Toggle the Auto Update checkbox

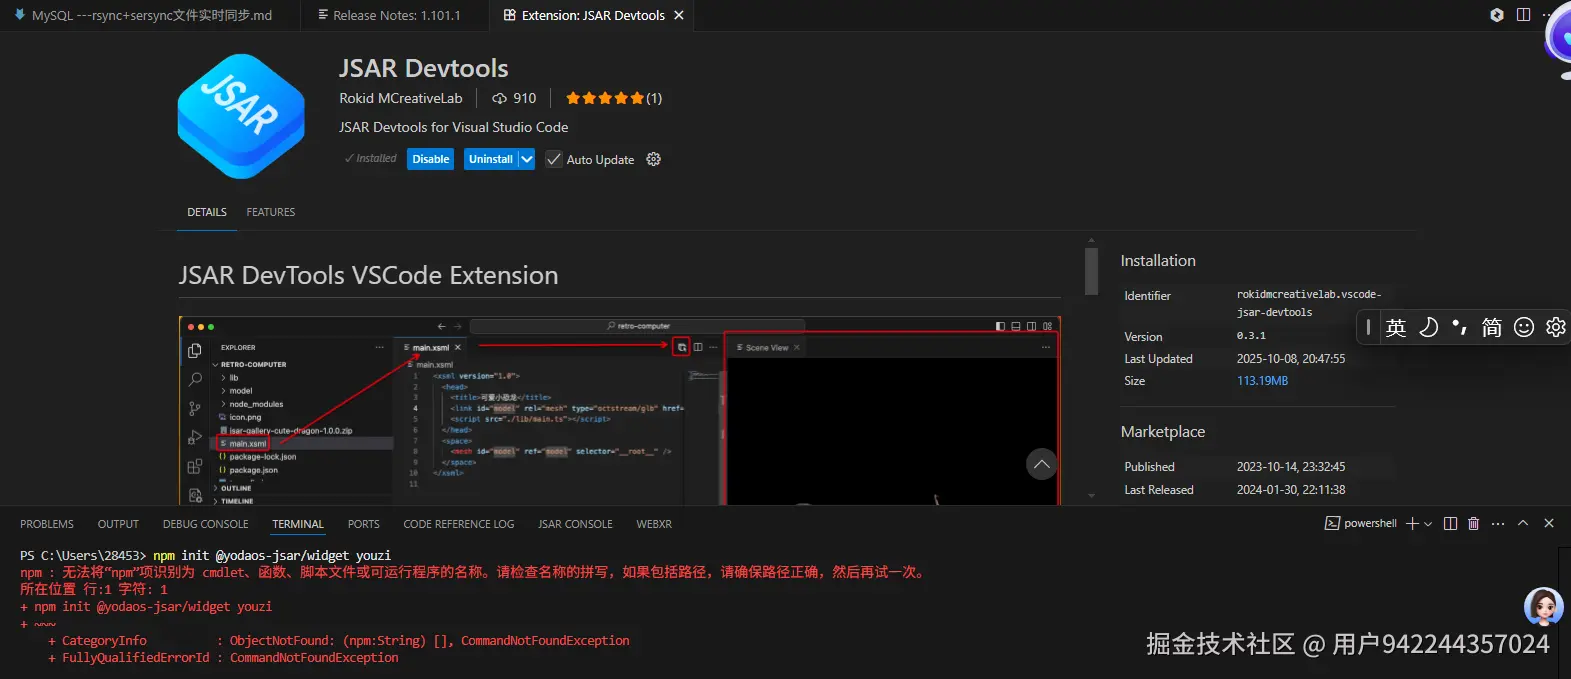(554, 159)
